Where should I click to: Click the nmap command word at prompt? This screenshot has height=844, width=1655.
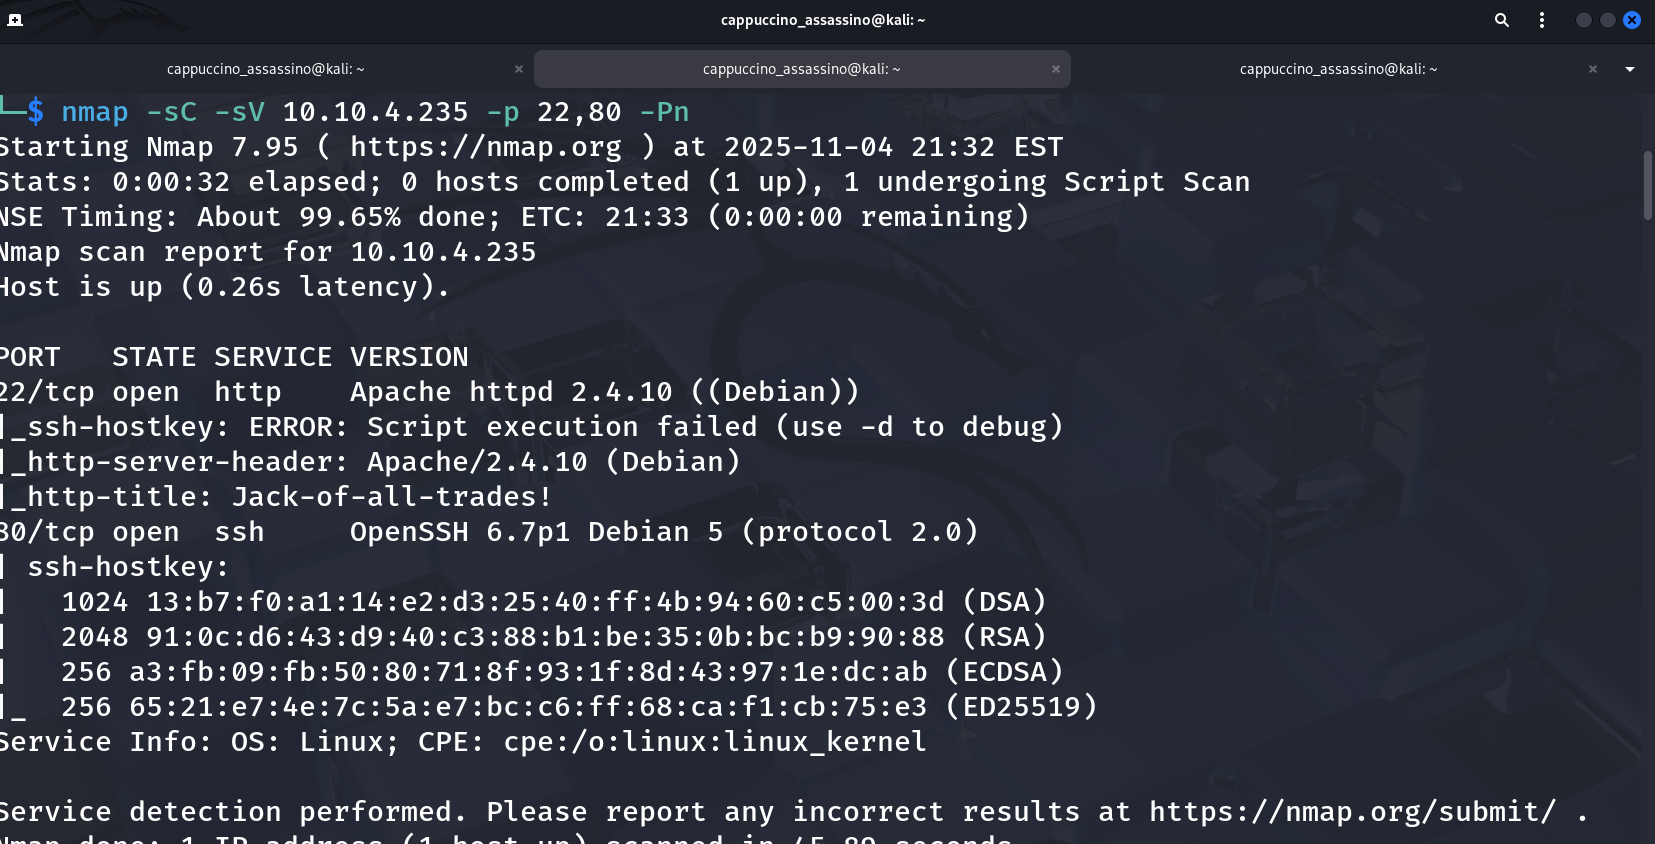[95, 112]
